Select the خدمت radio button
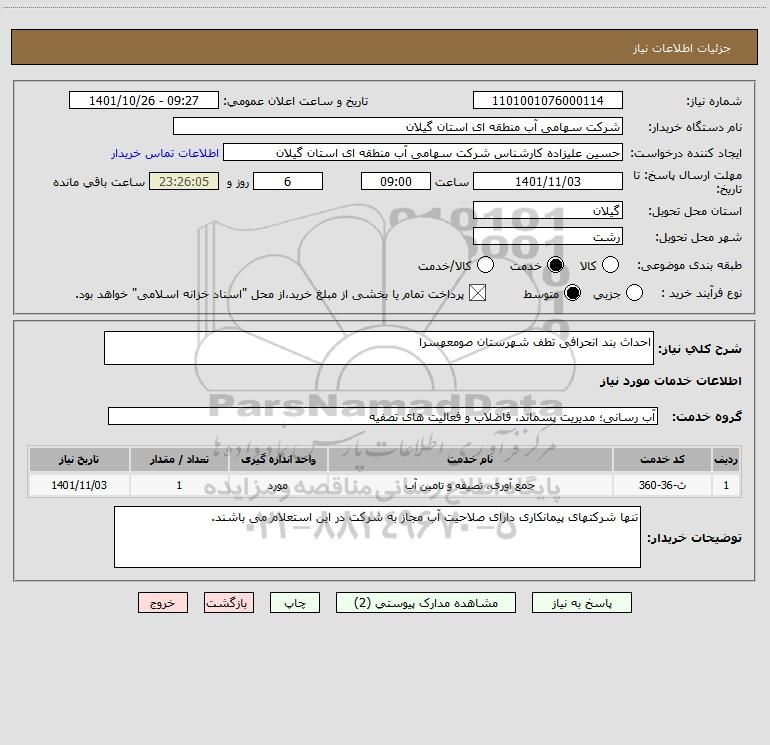This screenshot has width=770, height=745. pyautogui.click(x=555, y=265)
